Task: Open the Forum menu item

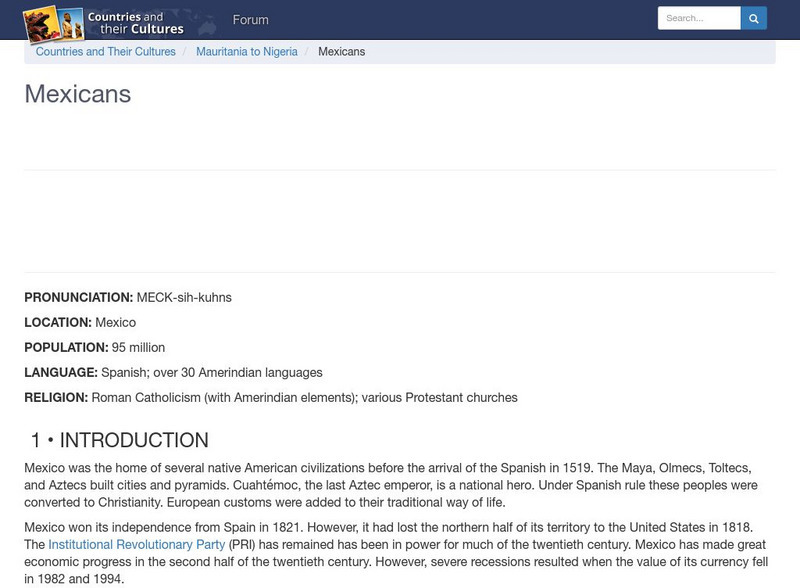Action: [x=250, y=20]
